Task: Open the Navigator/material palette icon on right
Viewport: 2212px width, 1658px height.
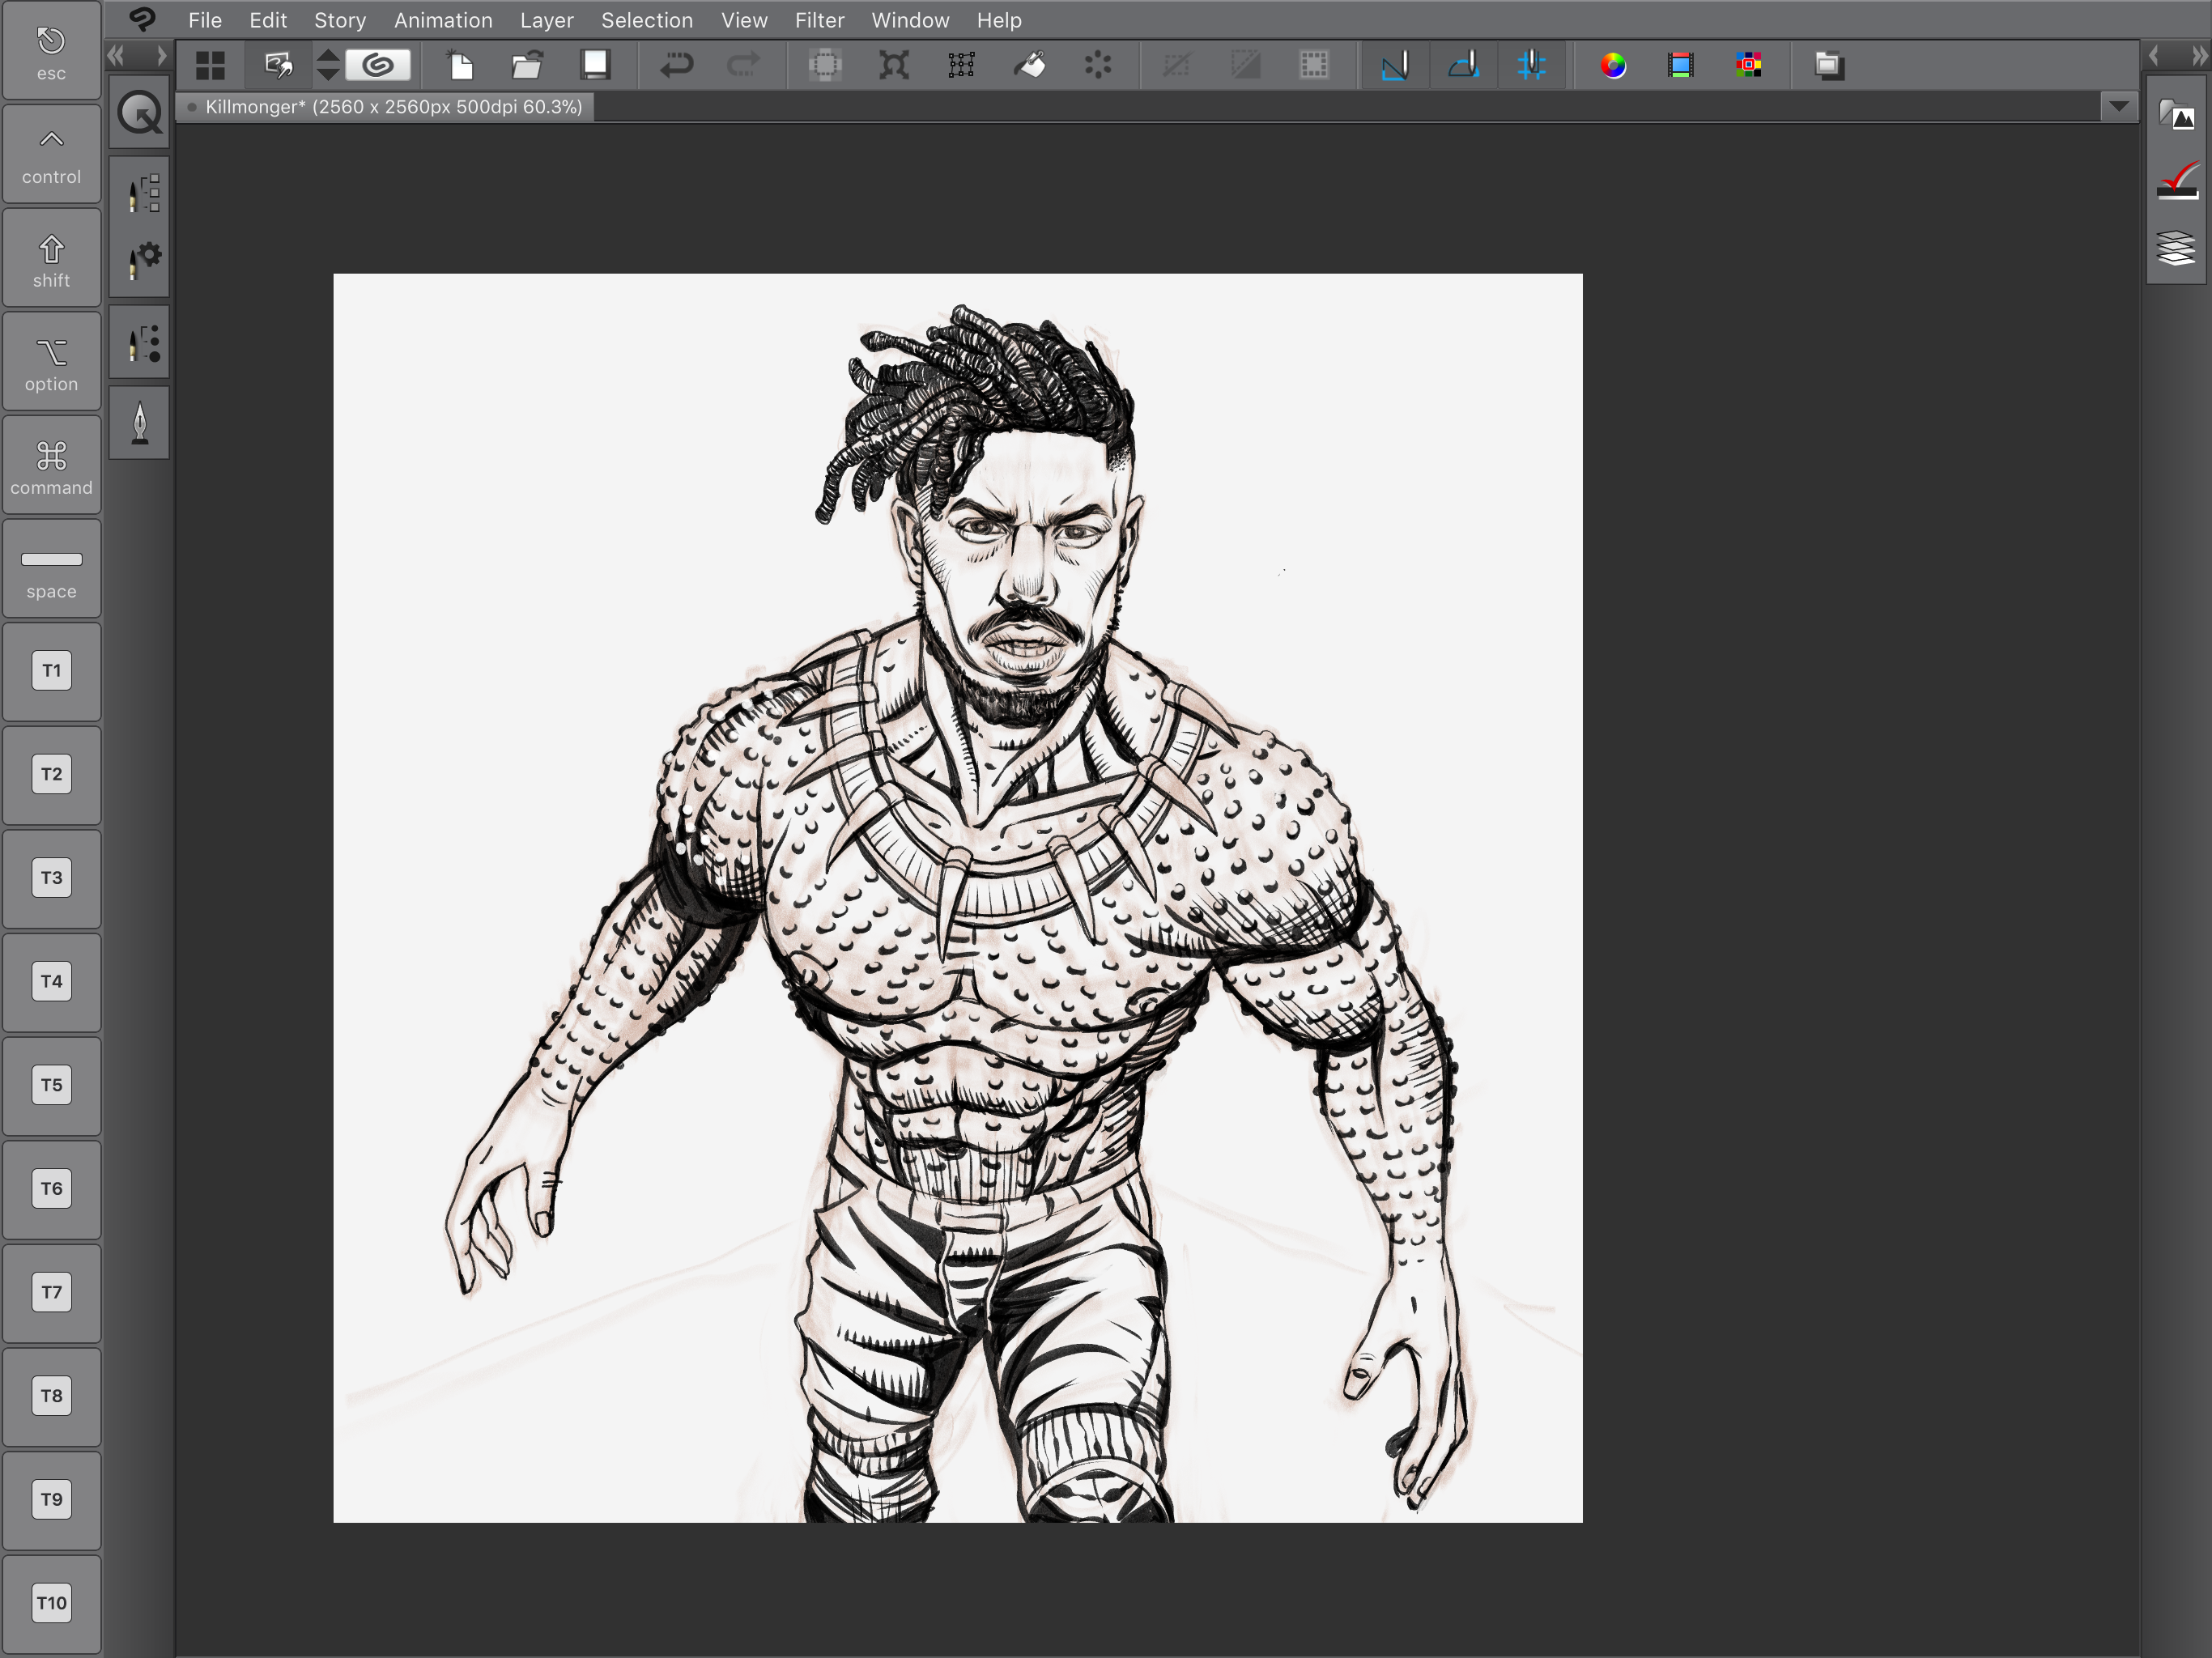Action: pos(2176,115)
